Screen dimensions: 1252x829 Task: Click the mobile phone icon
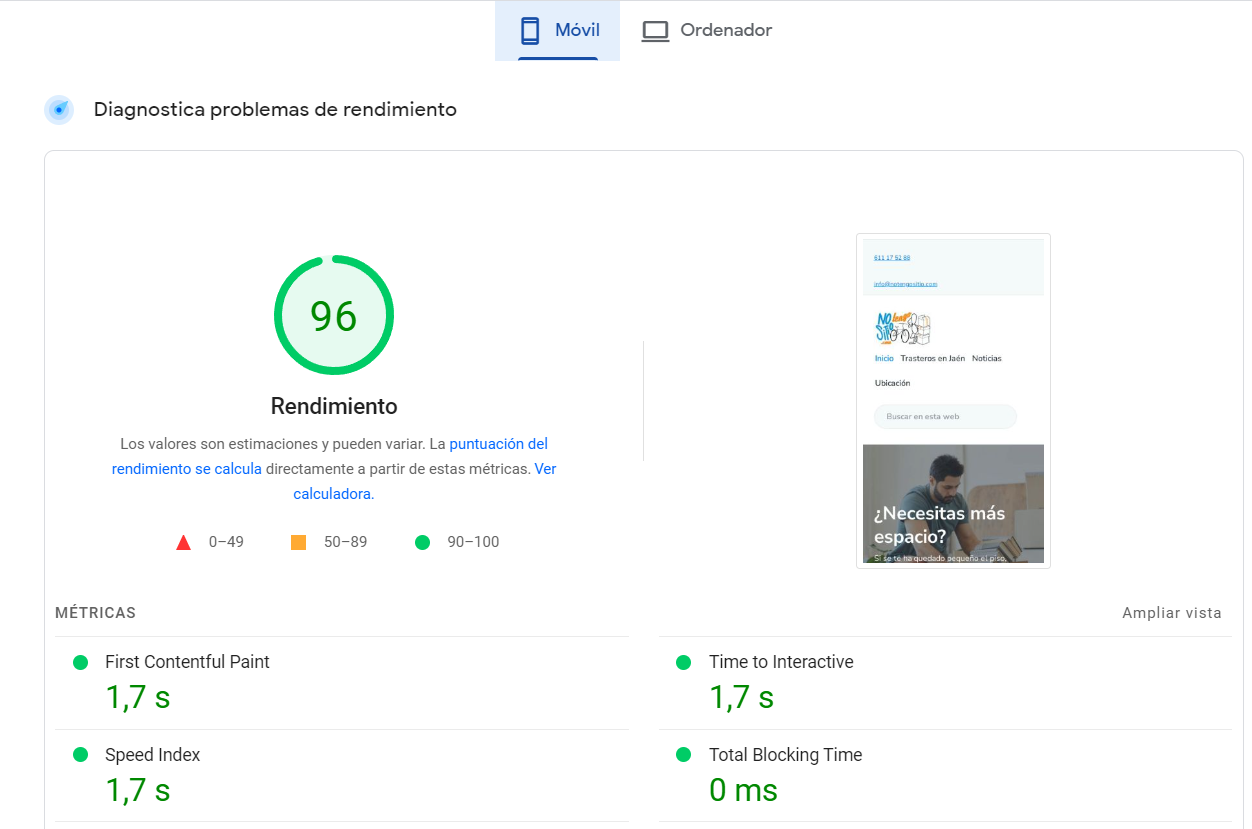click(x=530, y=31)
